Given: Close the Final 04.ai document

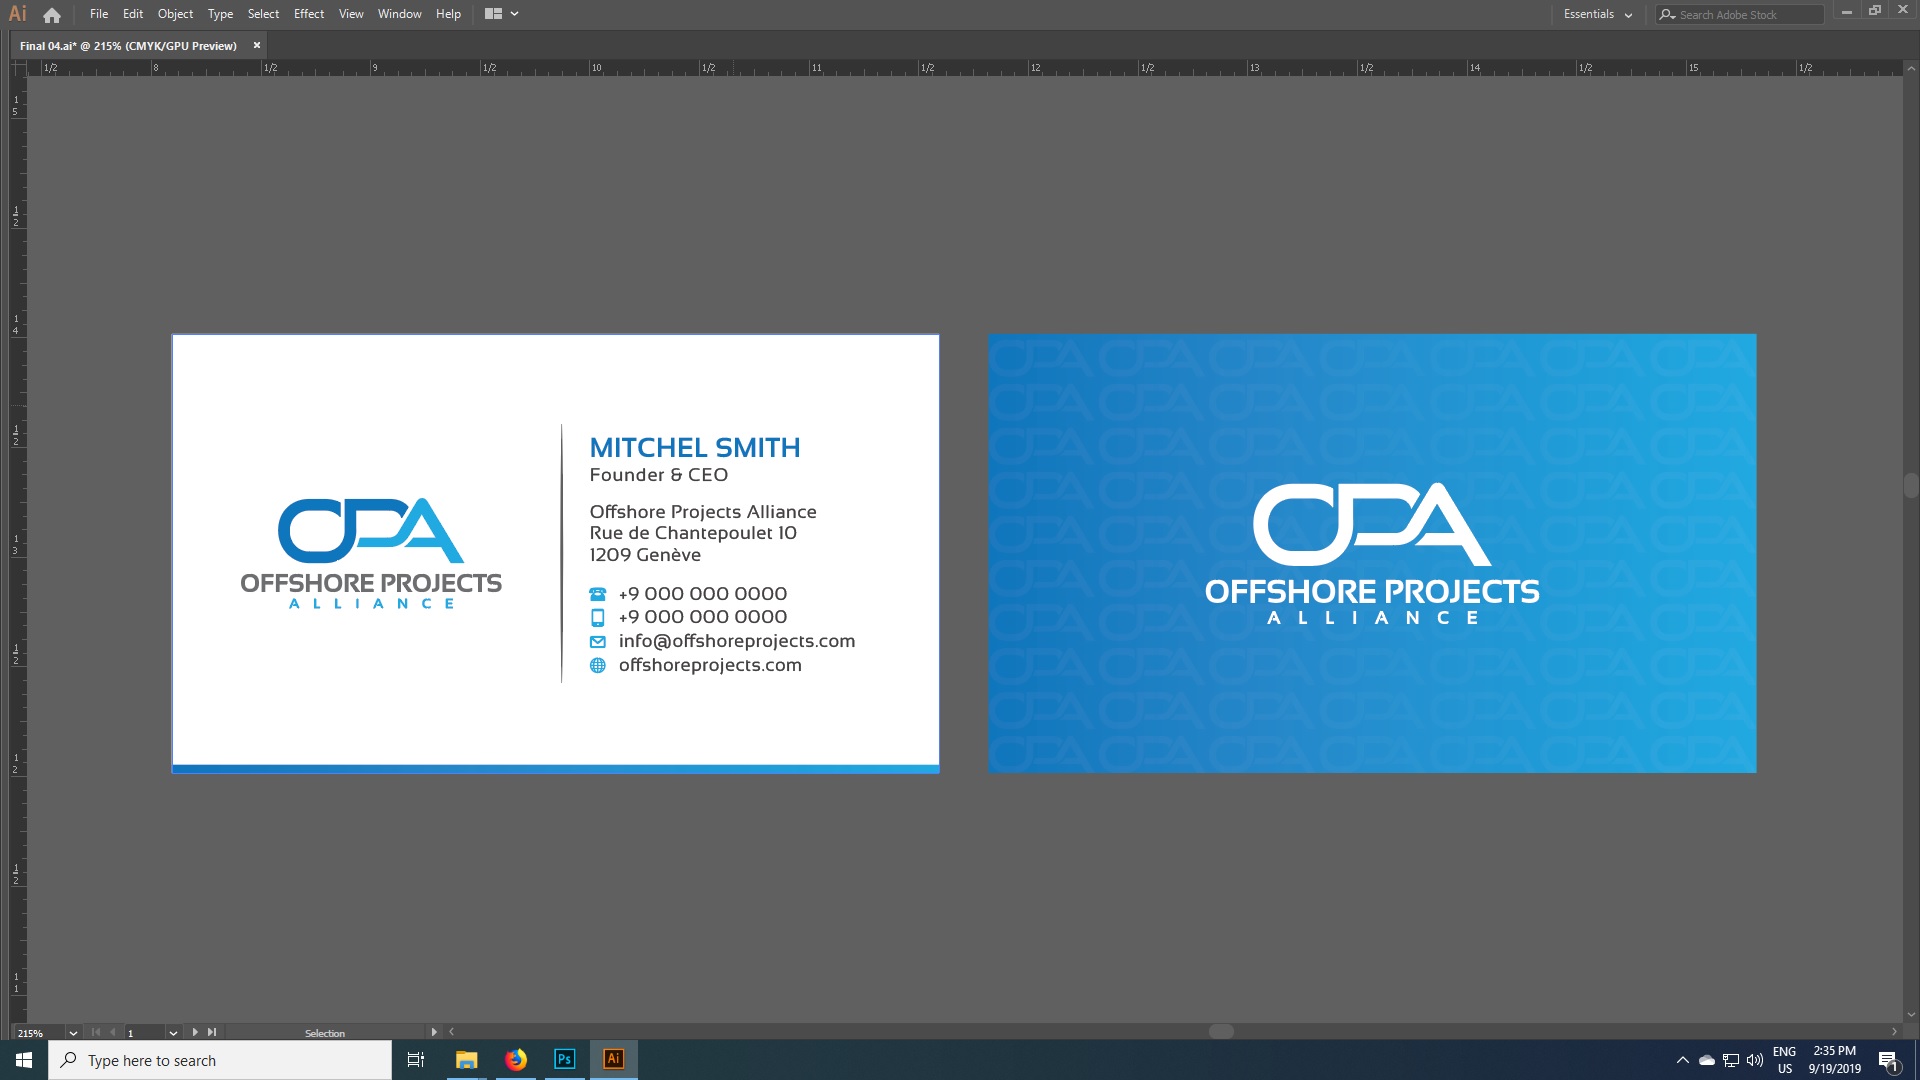Looking at the screenshot, I should pyautogui.click(x=256, y=45).
